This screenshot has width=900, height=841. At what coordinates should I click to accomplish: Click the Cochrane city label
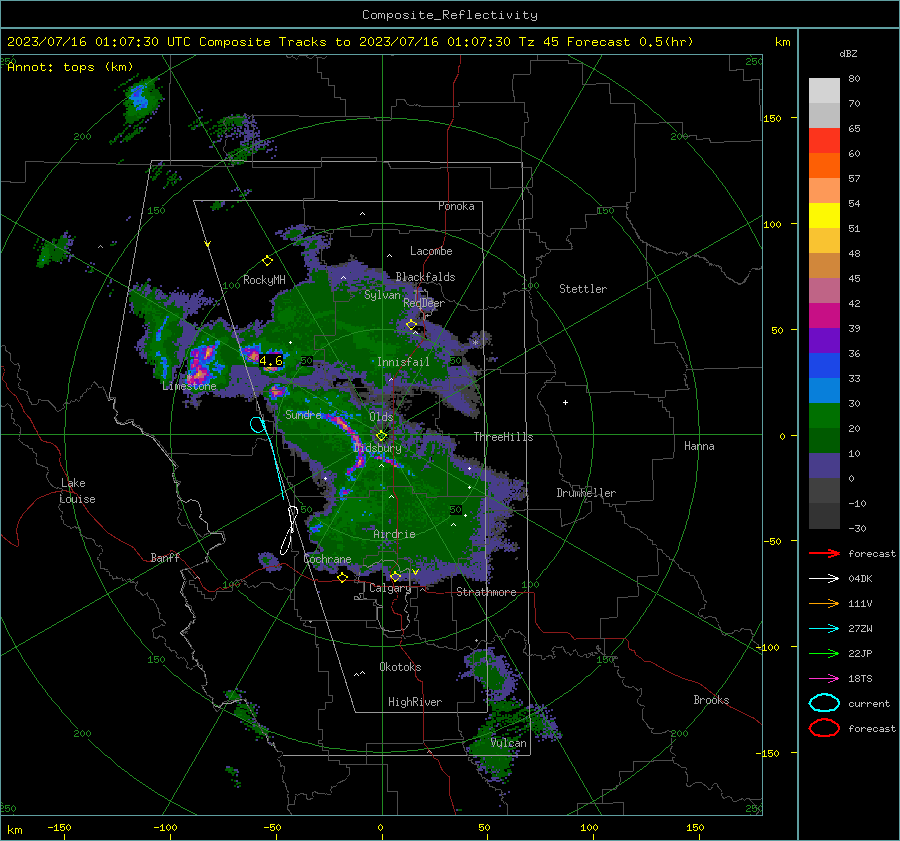pyautogui.click(x=327, y=559)
